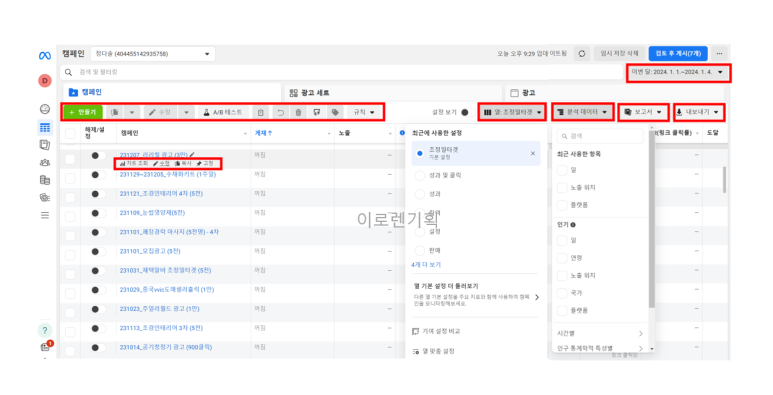Open the account avatar labeled D
Viewport: 773px width, 395px height.
pyautogui.click(x=45, y=80)
